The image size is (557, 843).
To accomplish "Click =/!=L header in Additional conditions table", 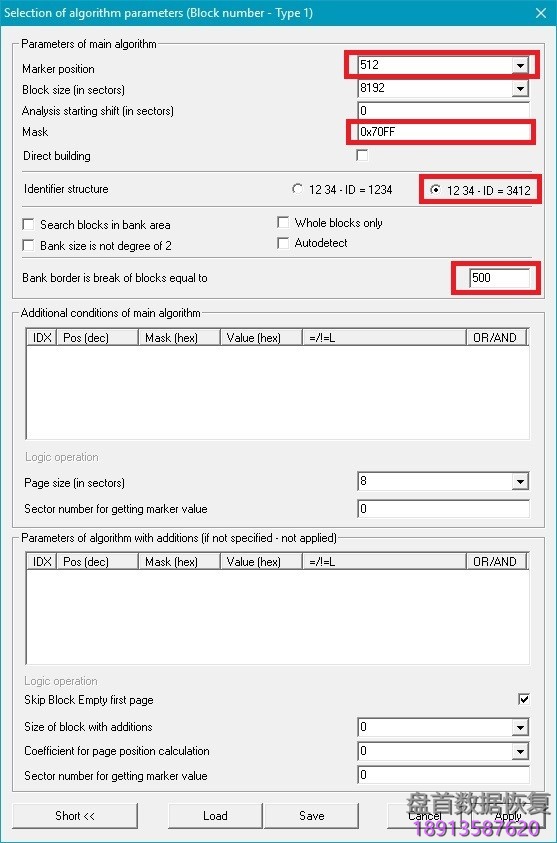I will (x=384, y=338).
